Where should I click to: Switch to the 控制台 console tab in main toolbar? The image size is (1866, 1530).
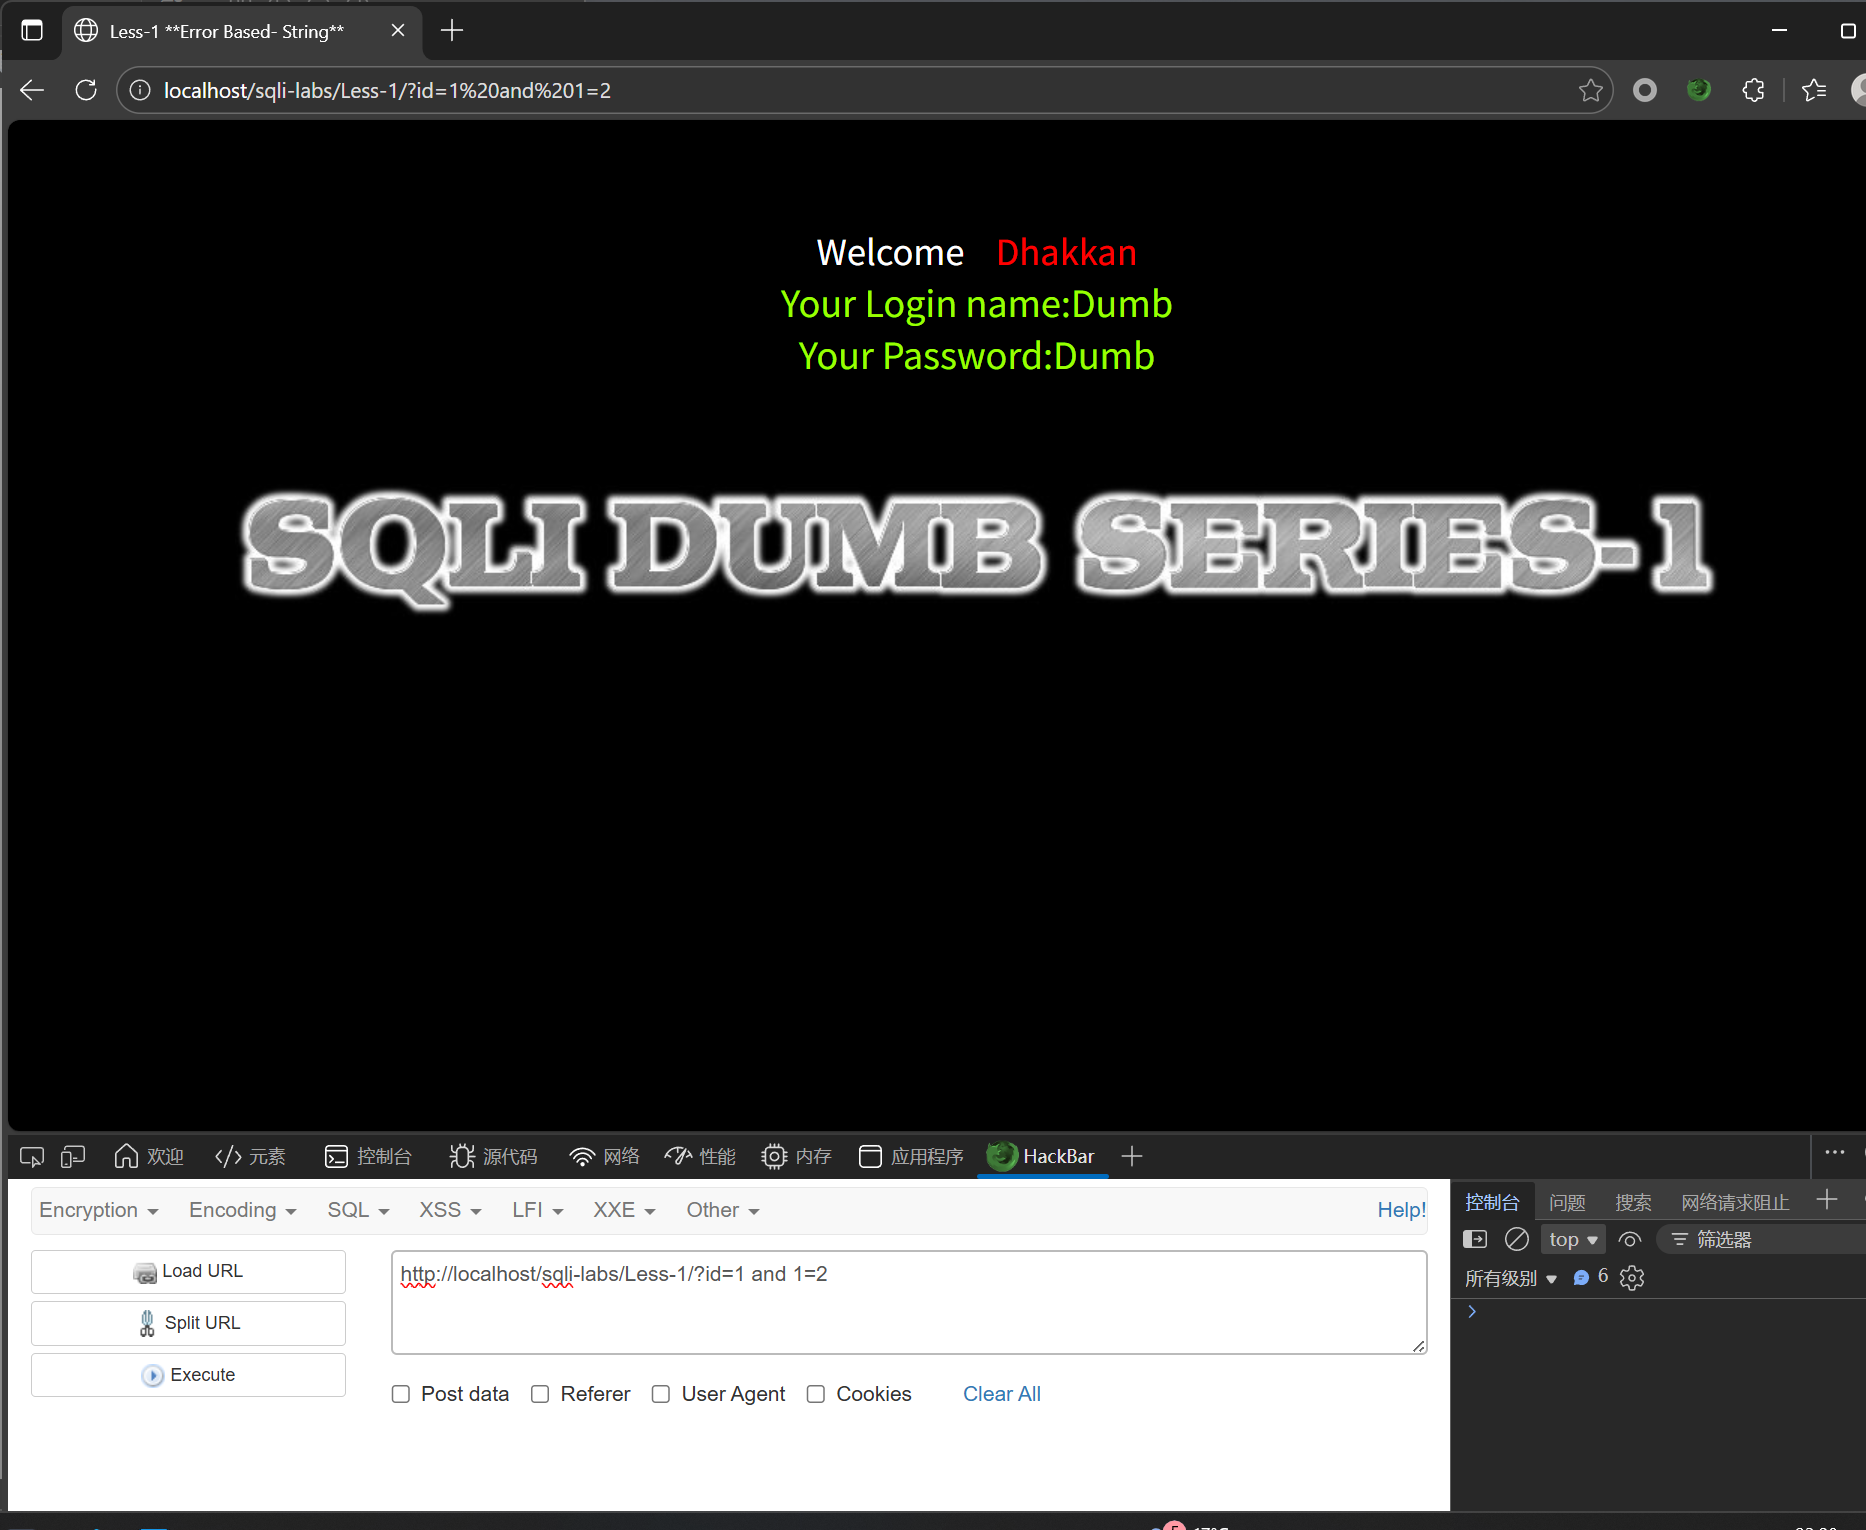click(x=368, y=1157)
